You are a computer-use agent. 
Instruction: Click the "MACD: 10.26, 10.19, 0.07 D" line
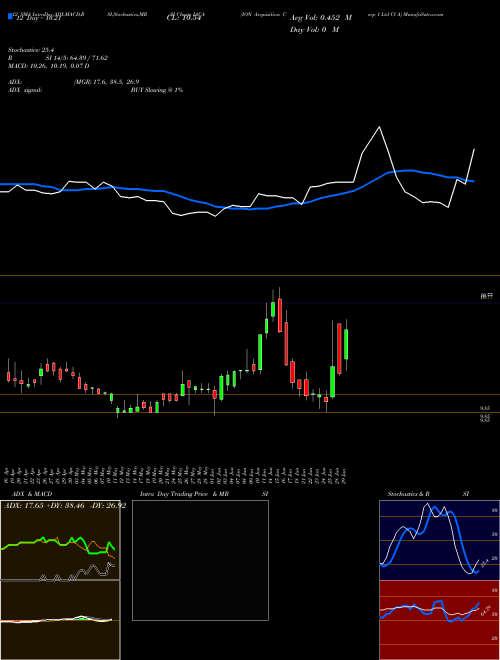49,66
